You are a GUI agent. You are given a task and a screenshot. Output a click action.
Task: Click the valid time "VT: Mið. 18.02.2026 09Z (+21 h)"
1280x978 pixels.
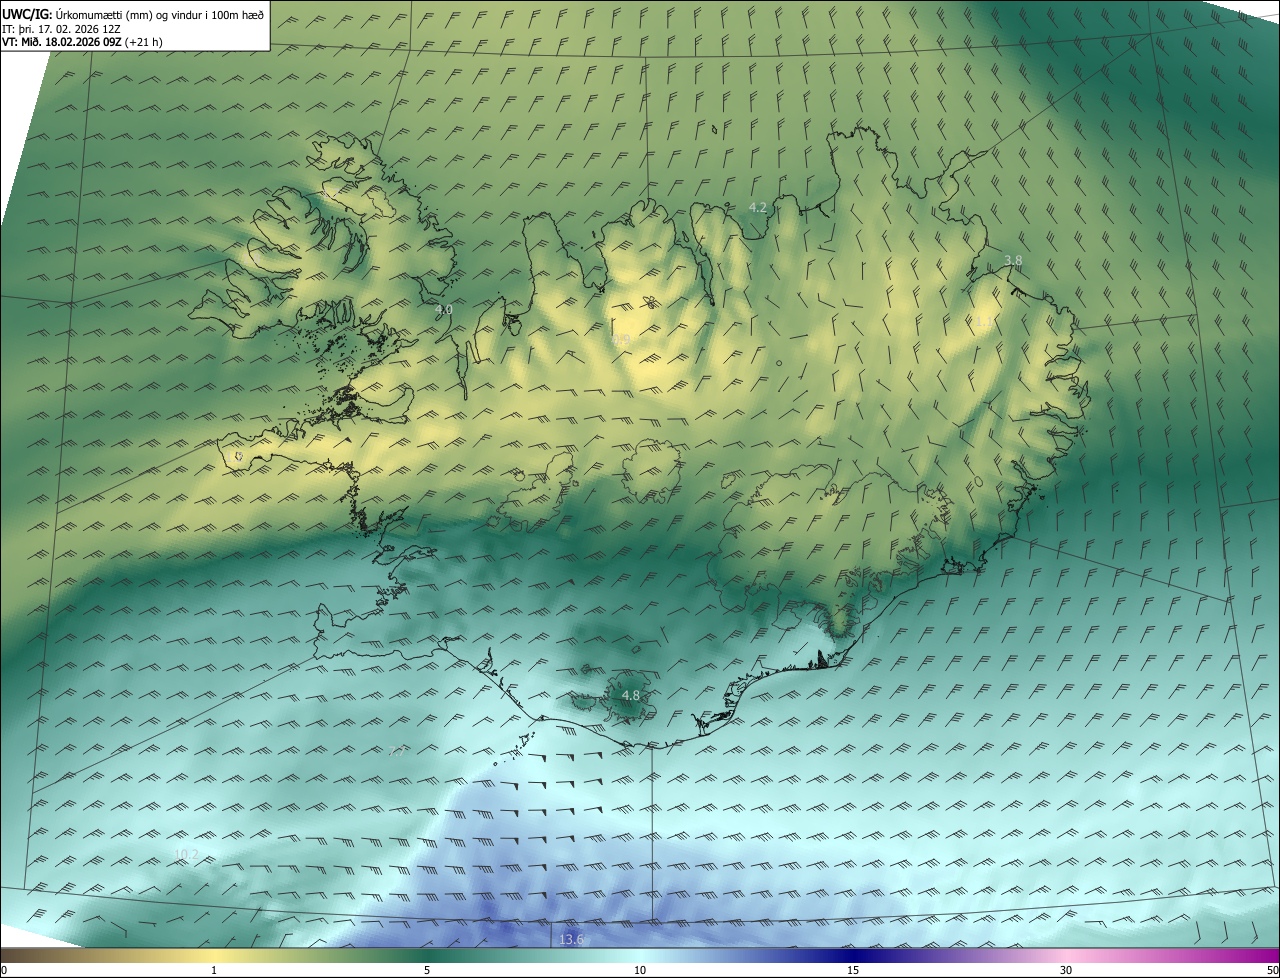[82, 42]
